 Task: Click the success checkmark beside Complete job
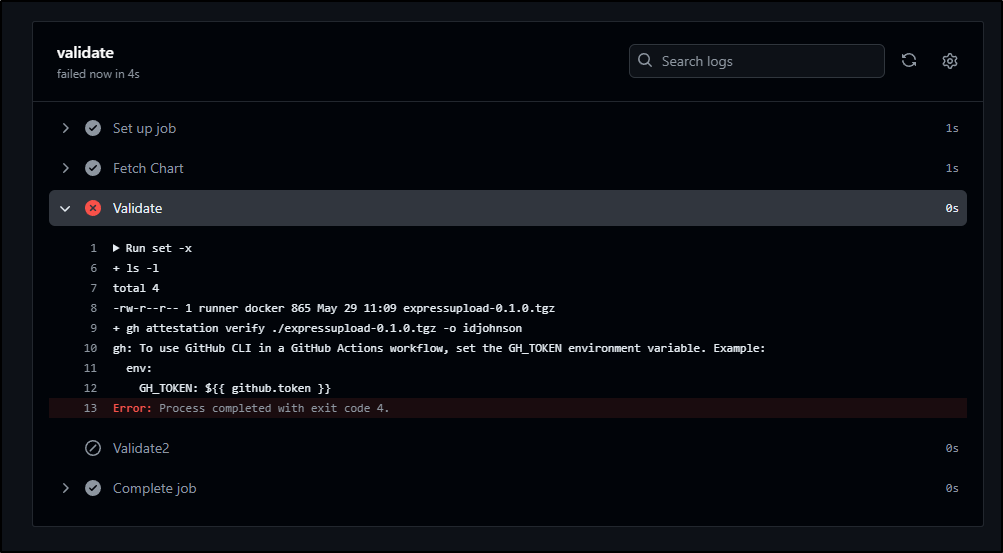point(93,488)
